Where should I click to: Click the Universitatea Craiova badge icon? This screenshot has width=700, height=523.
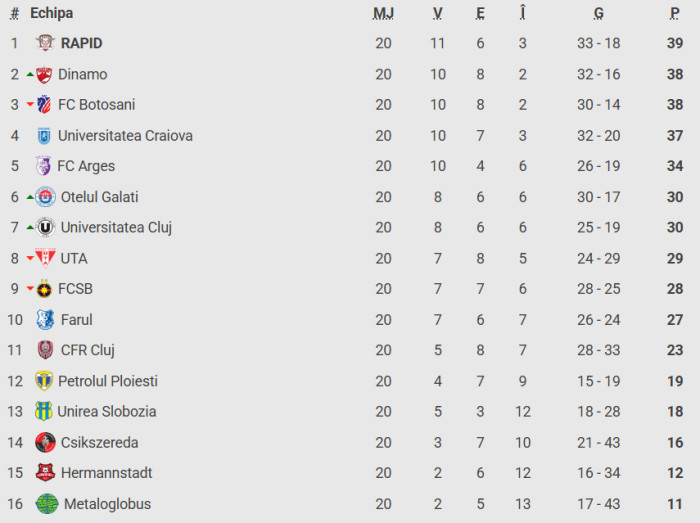44,136
